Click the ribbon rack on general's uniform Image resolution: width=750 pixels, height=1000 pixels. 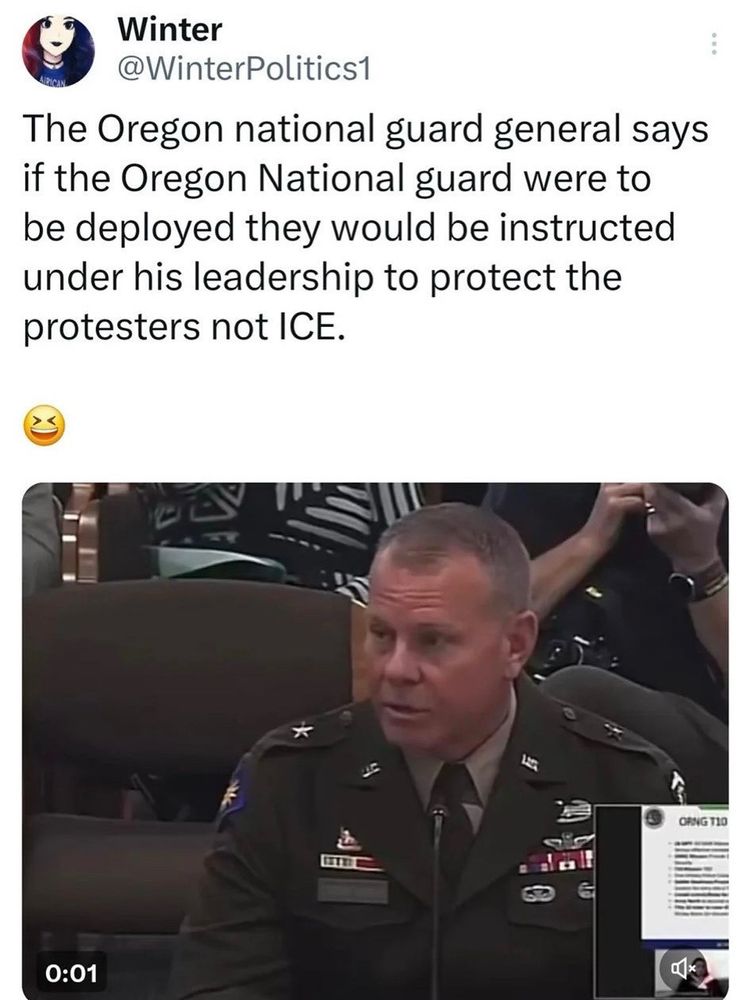tap(556, 862)
